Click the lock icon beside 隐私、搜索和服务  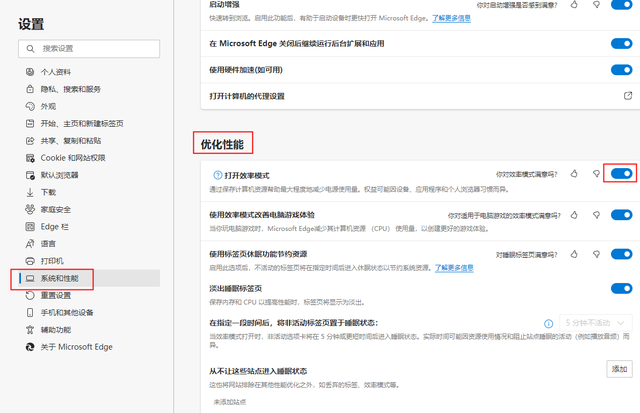30,89
